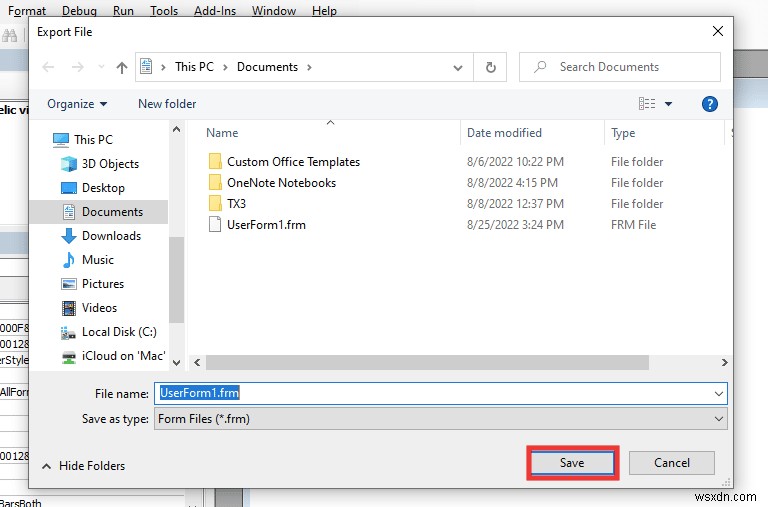Viewport: 768px width, 507px height.
Task: Click the Pictures icon in sidebar
Action: 69,284
